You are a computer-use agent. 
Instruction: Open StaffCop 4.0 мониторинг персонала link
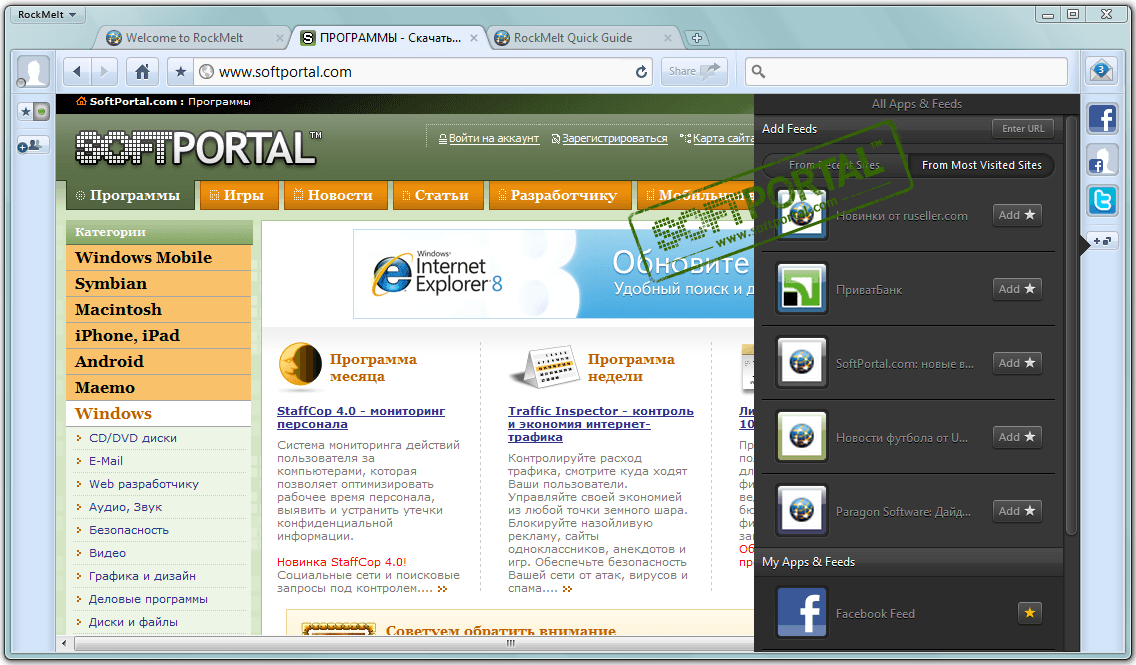[x=361, y=417]
